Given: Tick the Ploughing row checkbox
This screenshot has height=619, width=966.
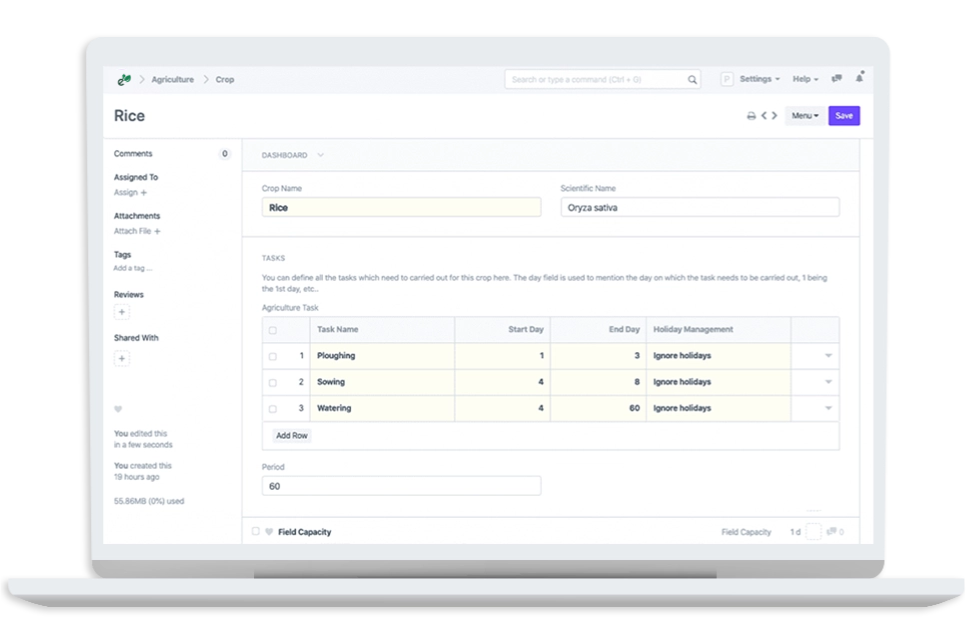Looking at the screenshot, I should (273, 356).
